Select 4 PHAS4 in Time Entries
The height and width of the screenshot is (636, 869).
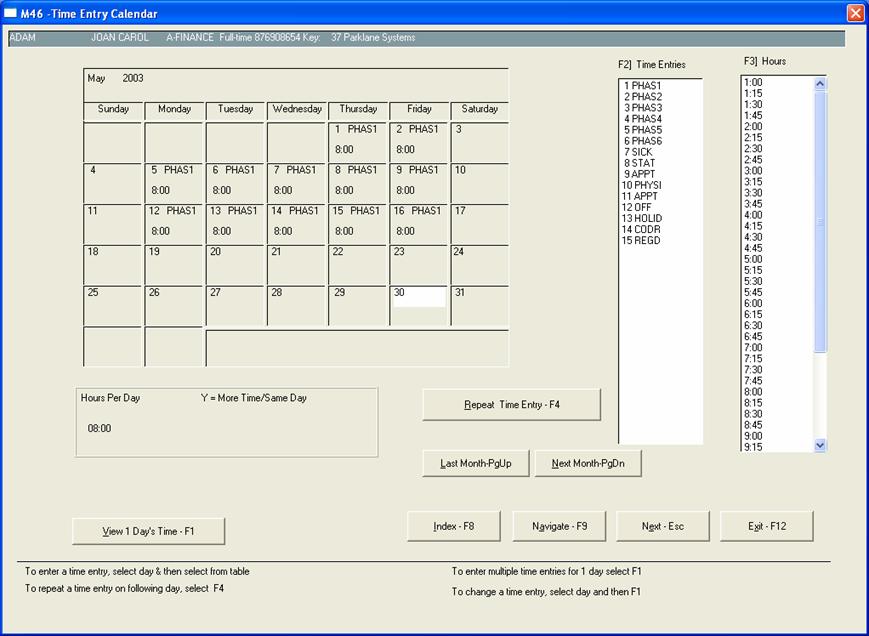[642, 119]
